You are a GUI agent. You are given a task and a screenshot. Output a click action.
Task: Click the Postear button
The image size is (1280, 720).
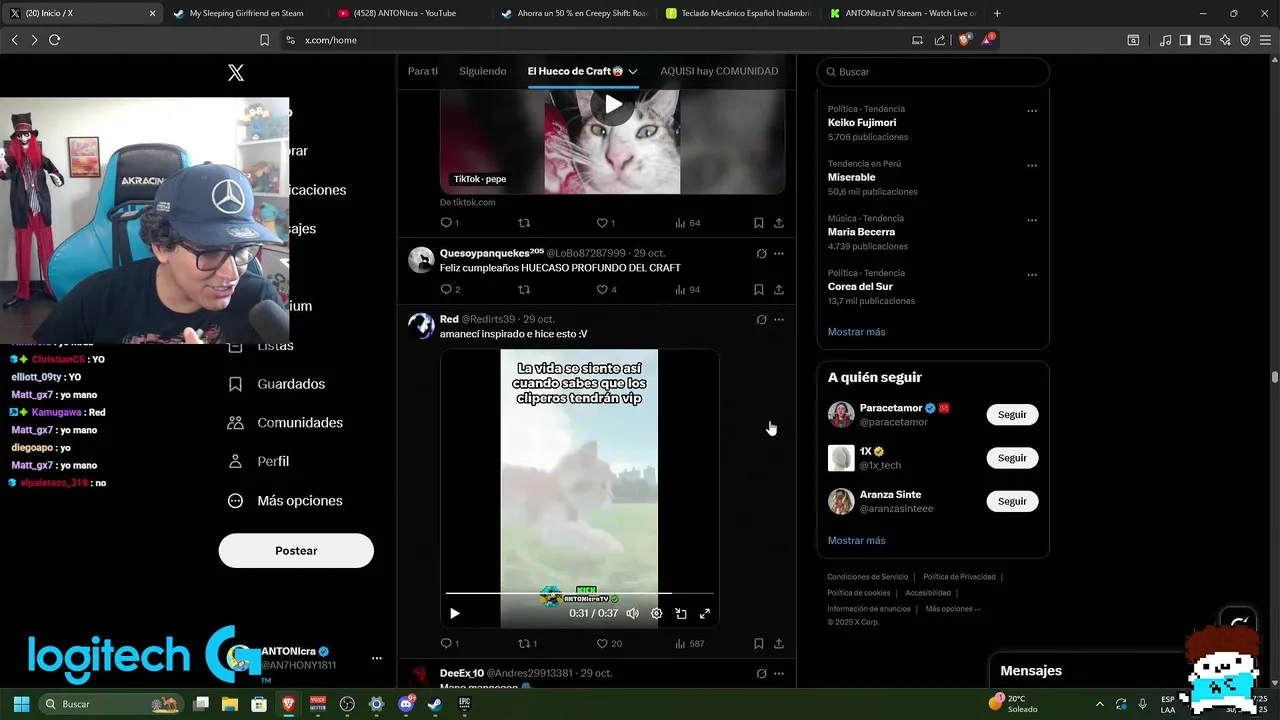[296, 551]
